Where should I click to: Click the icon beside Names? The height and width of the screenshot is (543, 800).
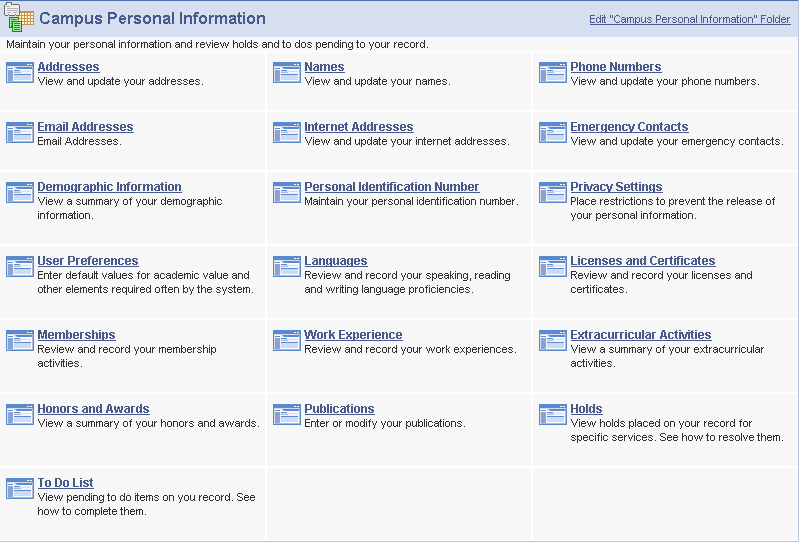pyautogui.click(x=287, y=72)
